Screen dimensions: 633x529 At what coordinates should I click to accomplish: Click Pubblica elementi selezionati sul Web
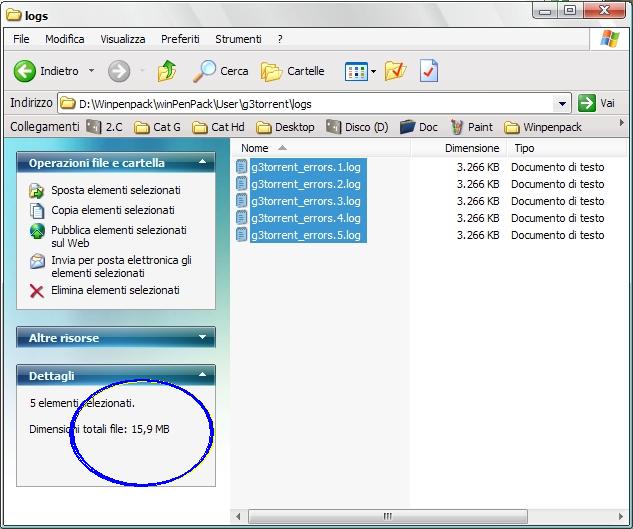tap(119, 236)
